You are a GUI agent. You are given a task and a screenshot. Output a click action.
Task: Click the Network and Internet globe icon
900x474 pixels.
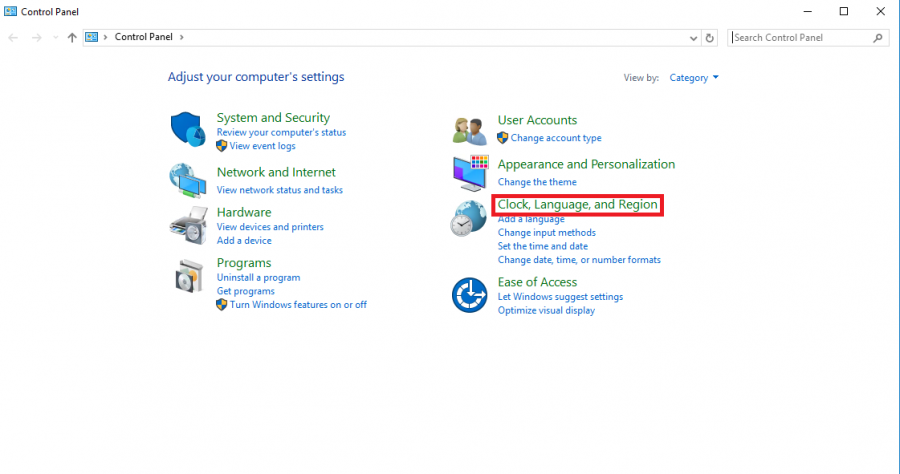click(x=188, y=180)
